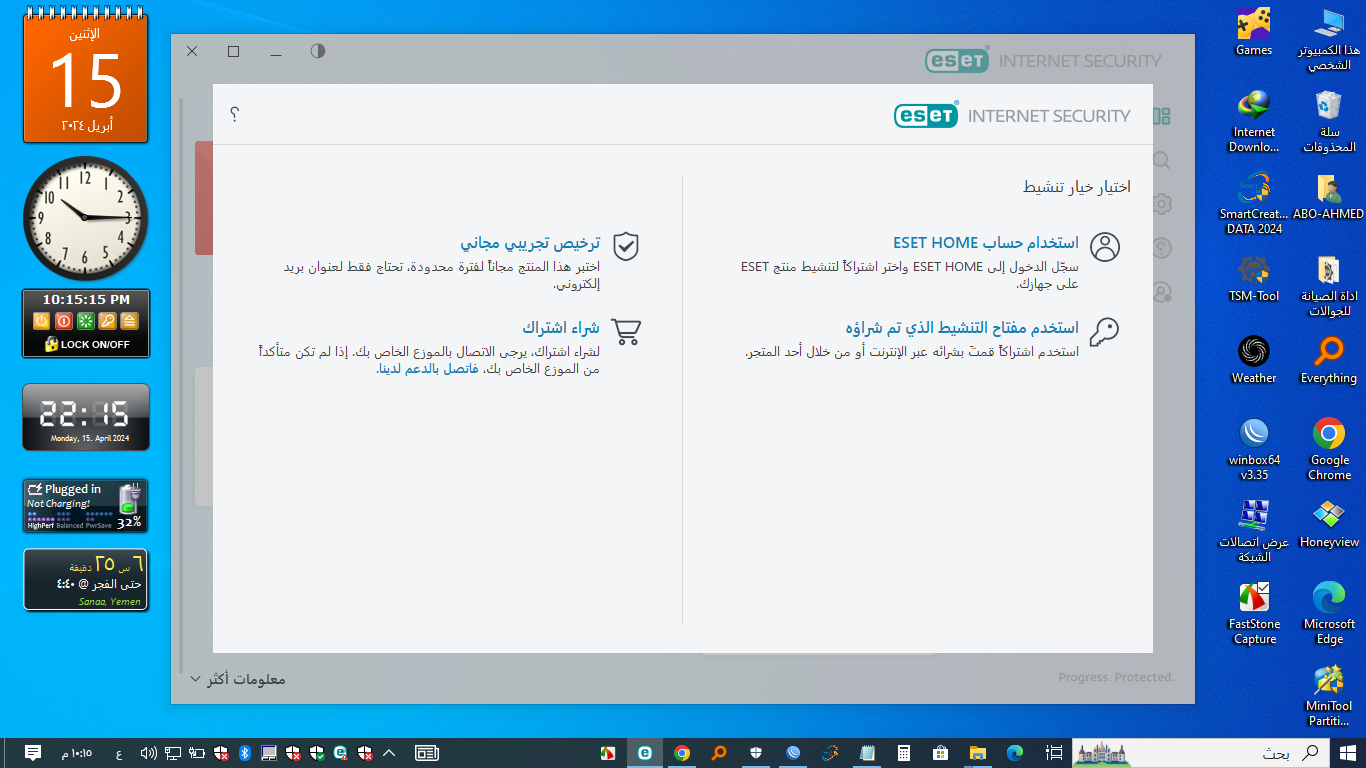Open Notepad from taskbar

[x=867, y=753]
